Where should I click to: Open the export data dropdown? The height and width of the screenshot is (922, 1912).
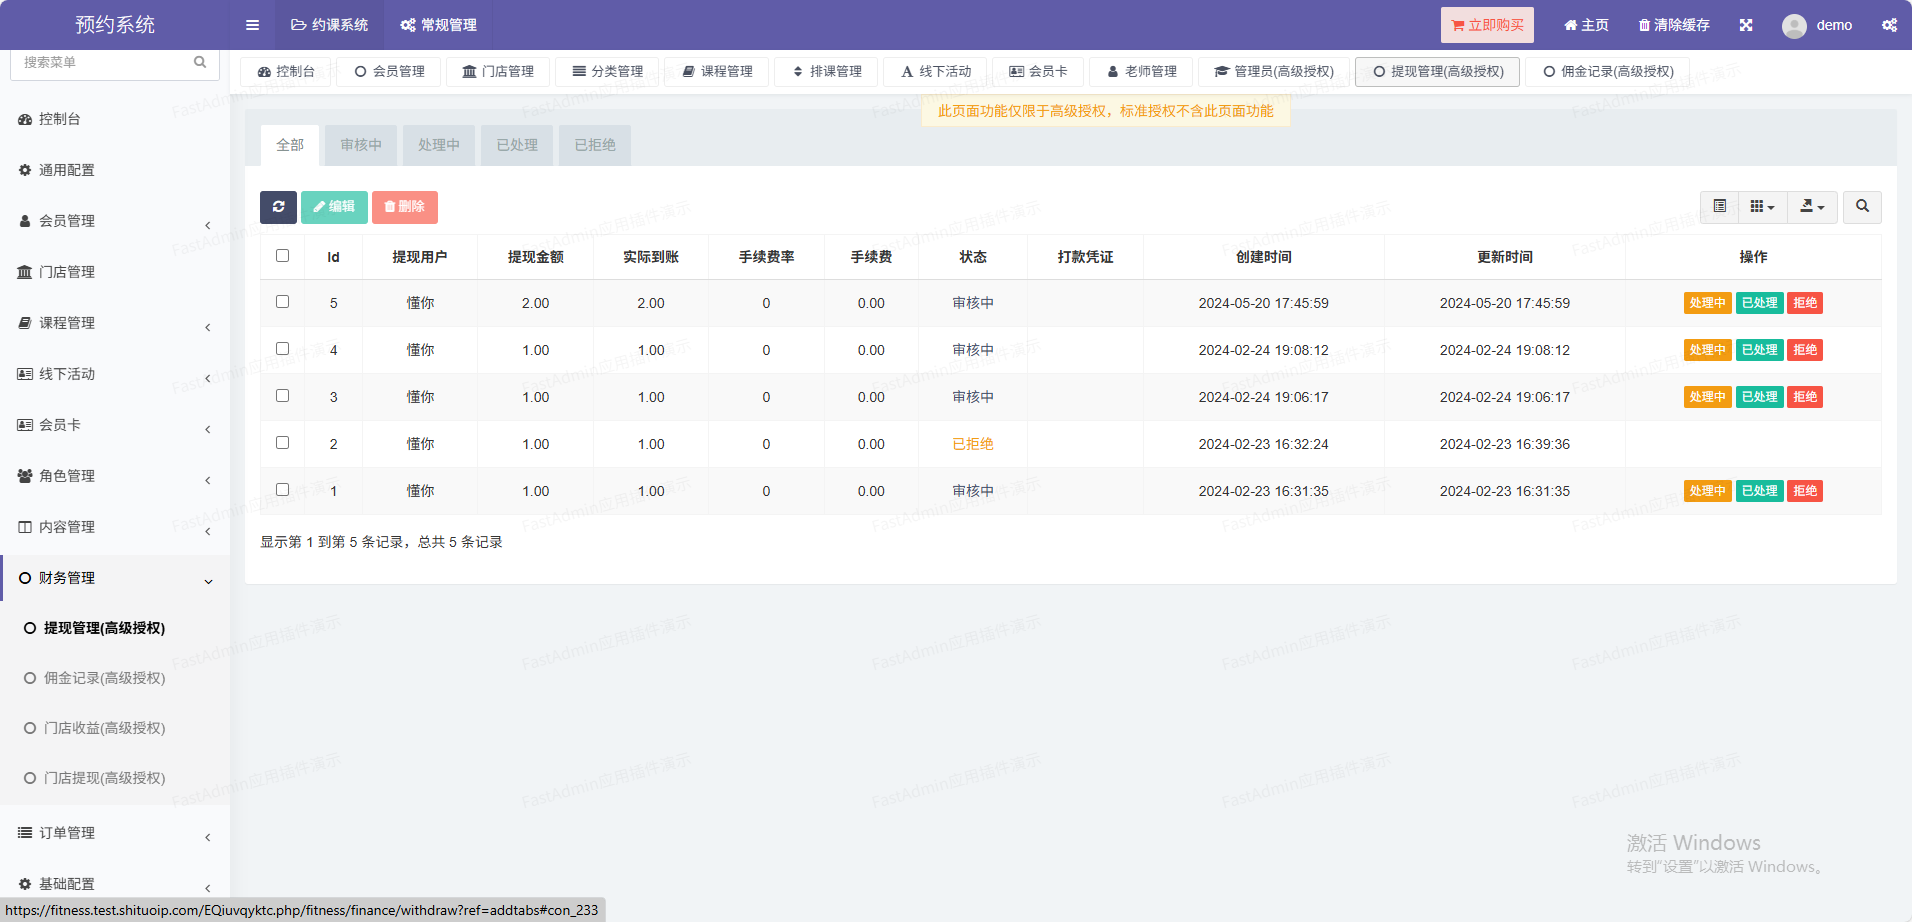(1812, 207)
